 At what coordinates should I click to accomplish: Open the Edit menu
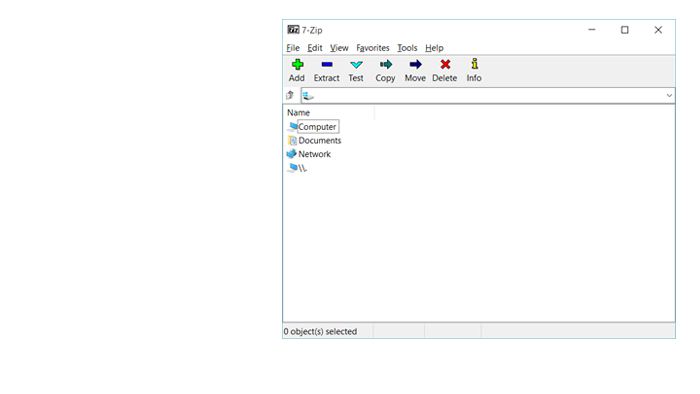click(x=315, y=48)
